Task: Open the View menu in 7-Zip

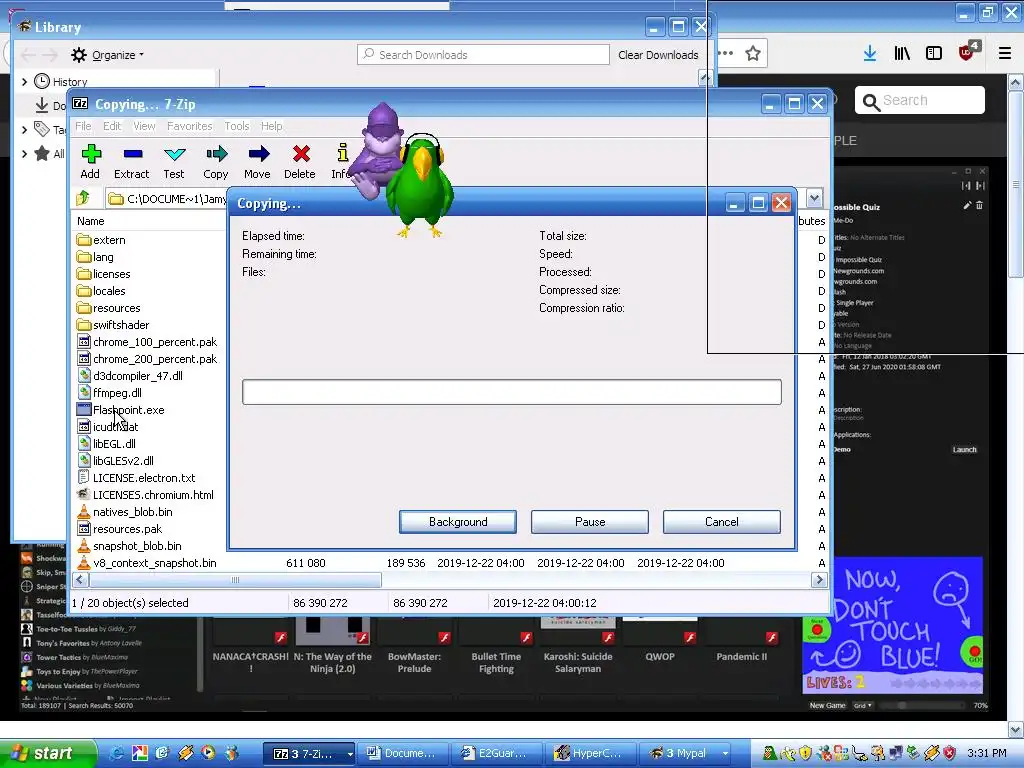Action: pyautogui.click(x=144, y=126)
